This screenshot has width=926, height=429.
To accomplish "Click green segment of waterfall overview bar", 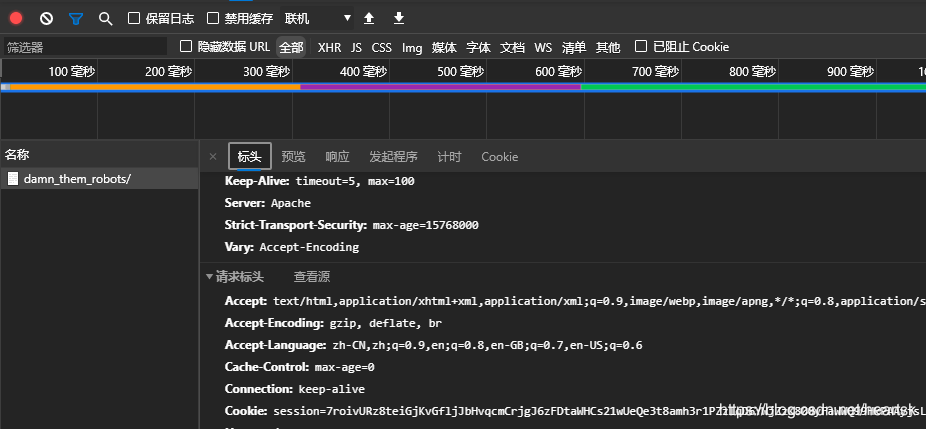I will point(754,87).
